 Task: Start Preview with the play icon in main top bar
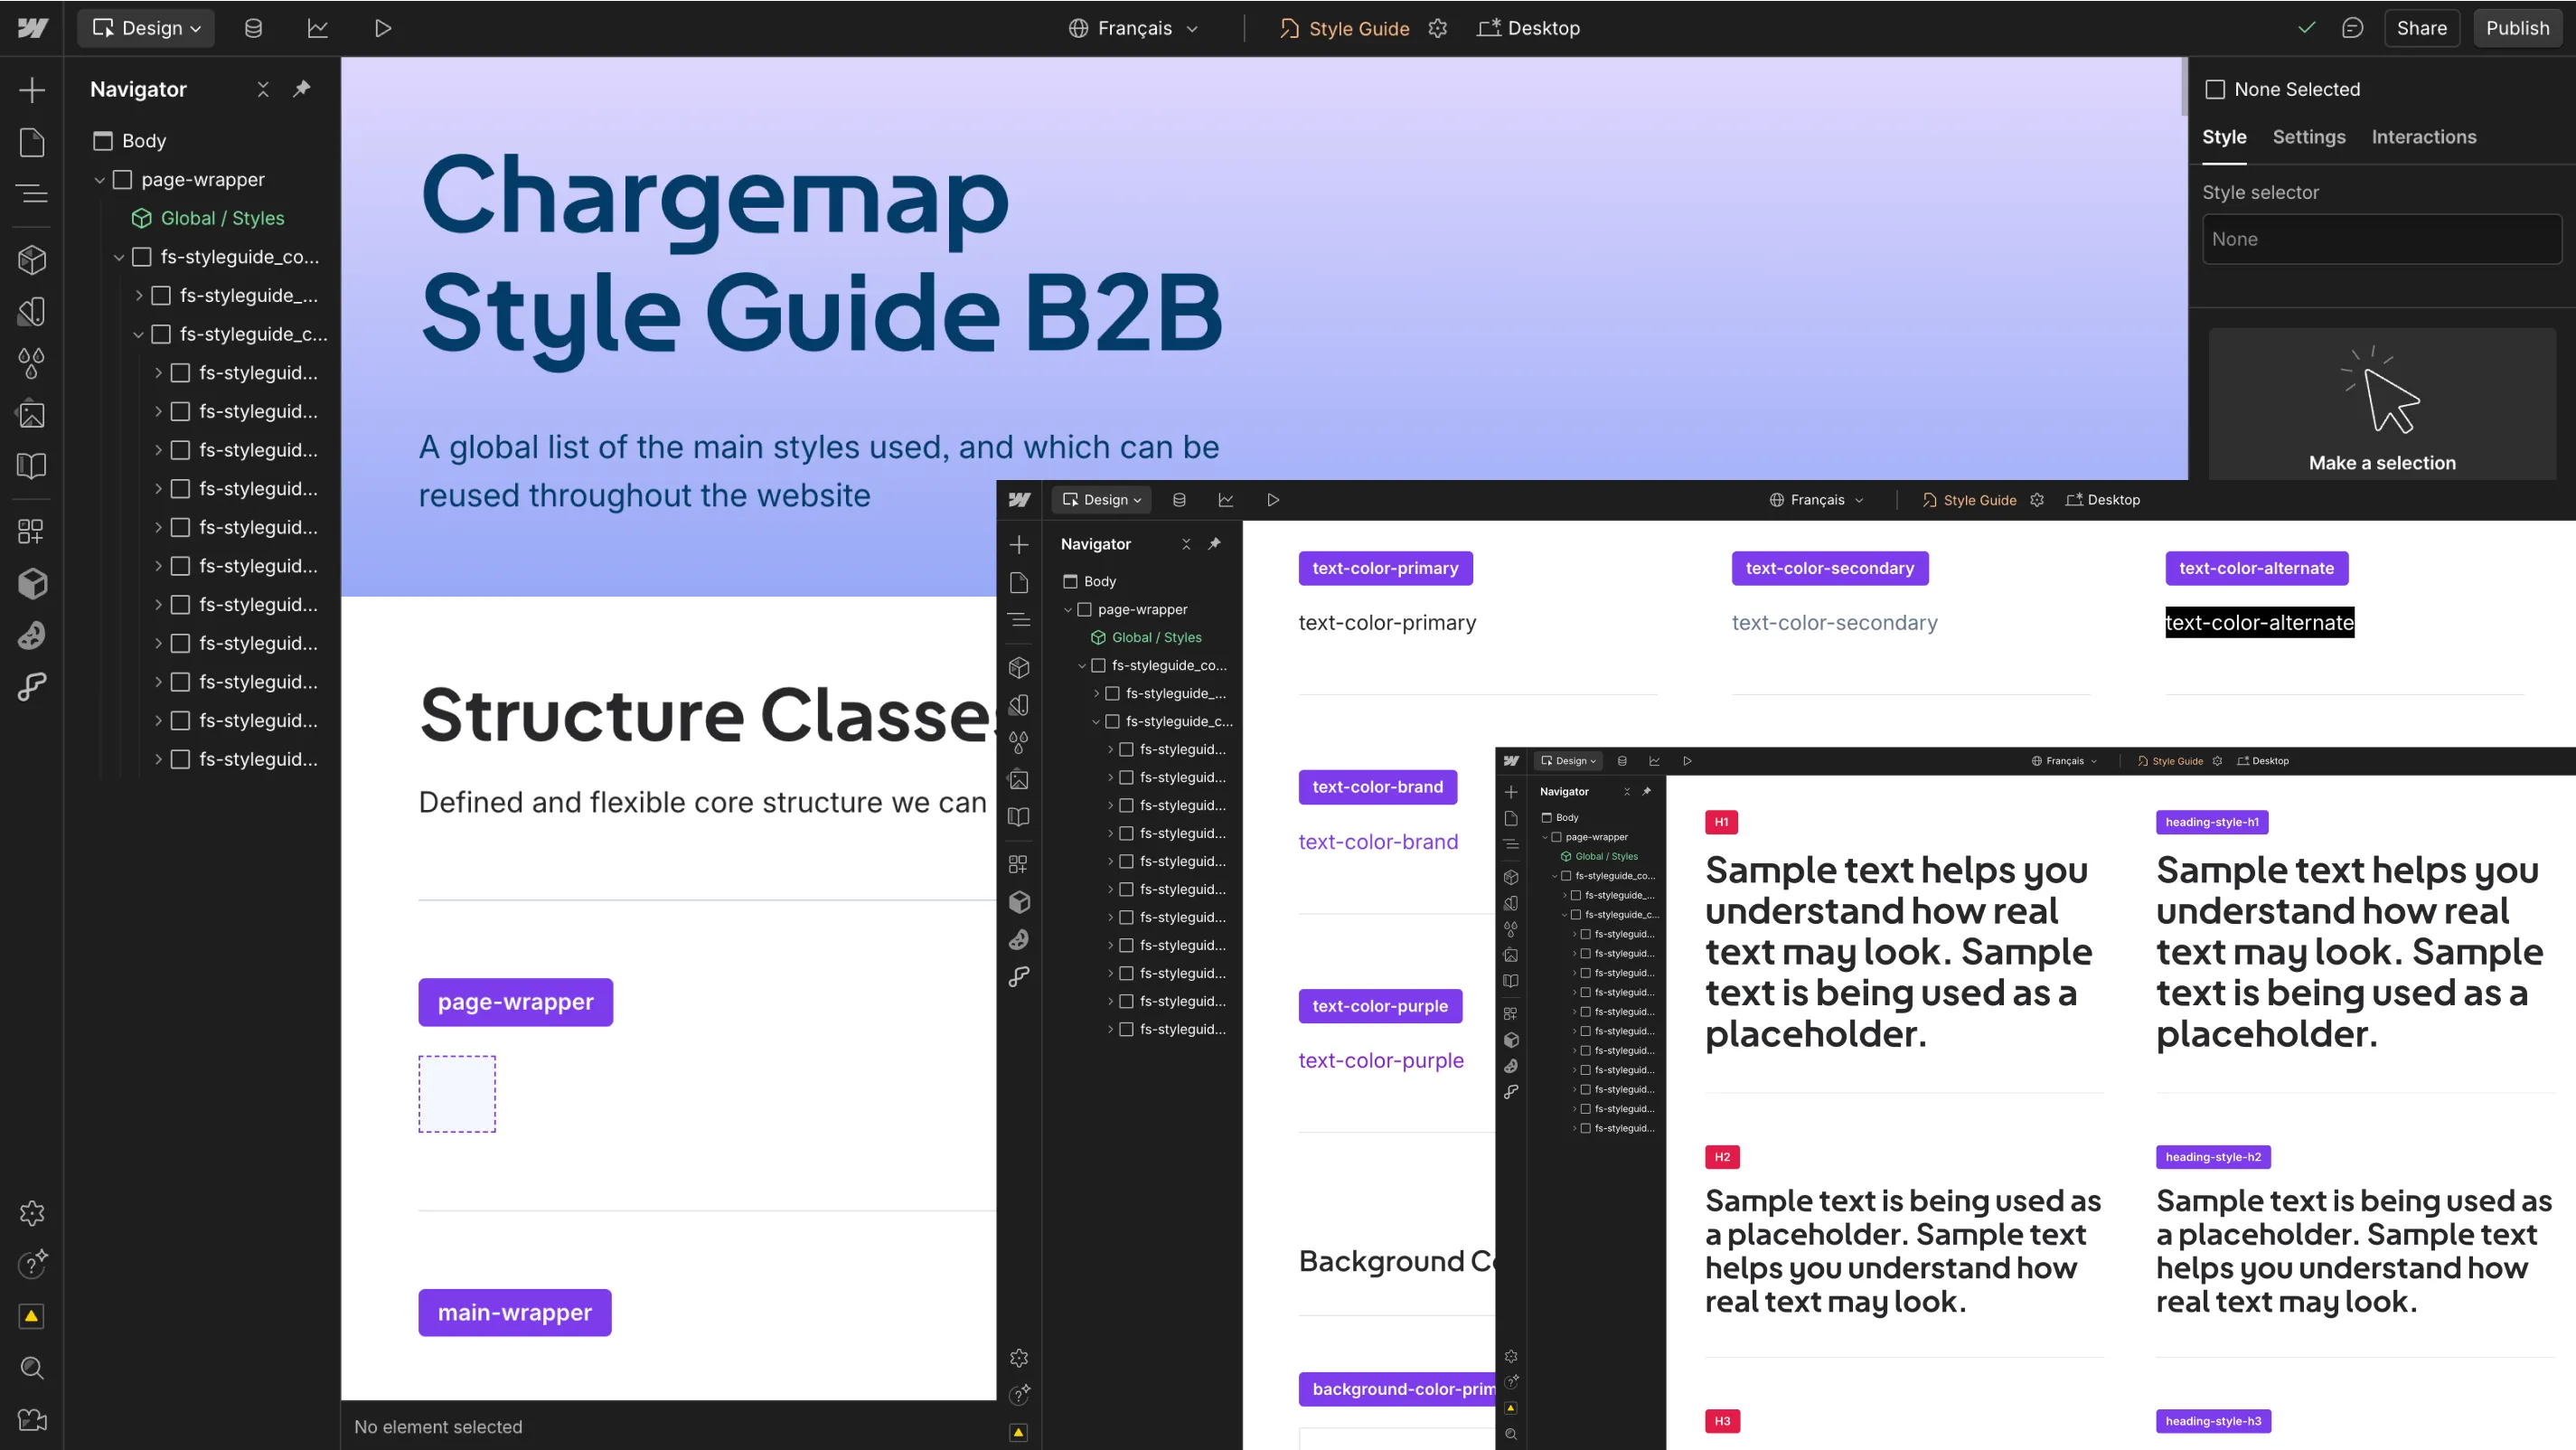coord(382,28)
